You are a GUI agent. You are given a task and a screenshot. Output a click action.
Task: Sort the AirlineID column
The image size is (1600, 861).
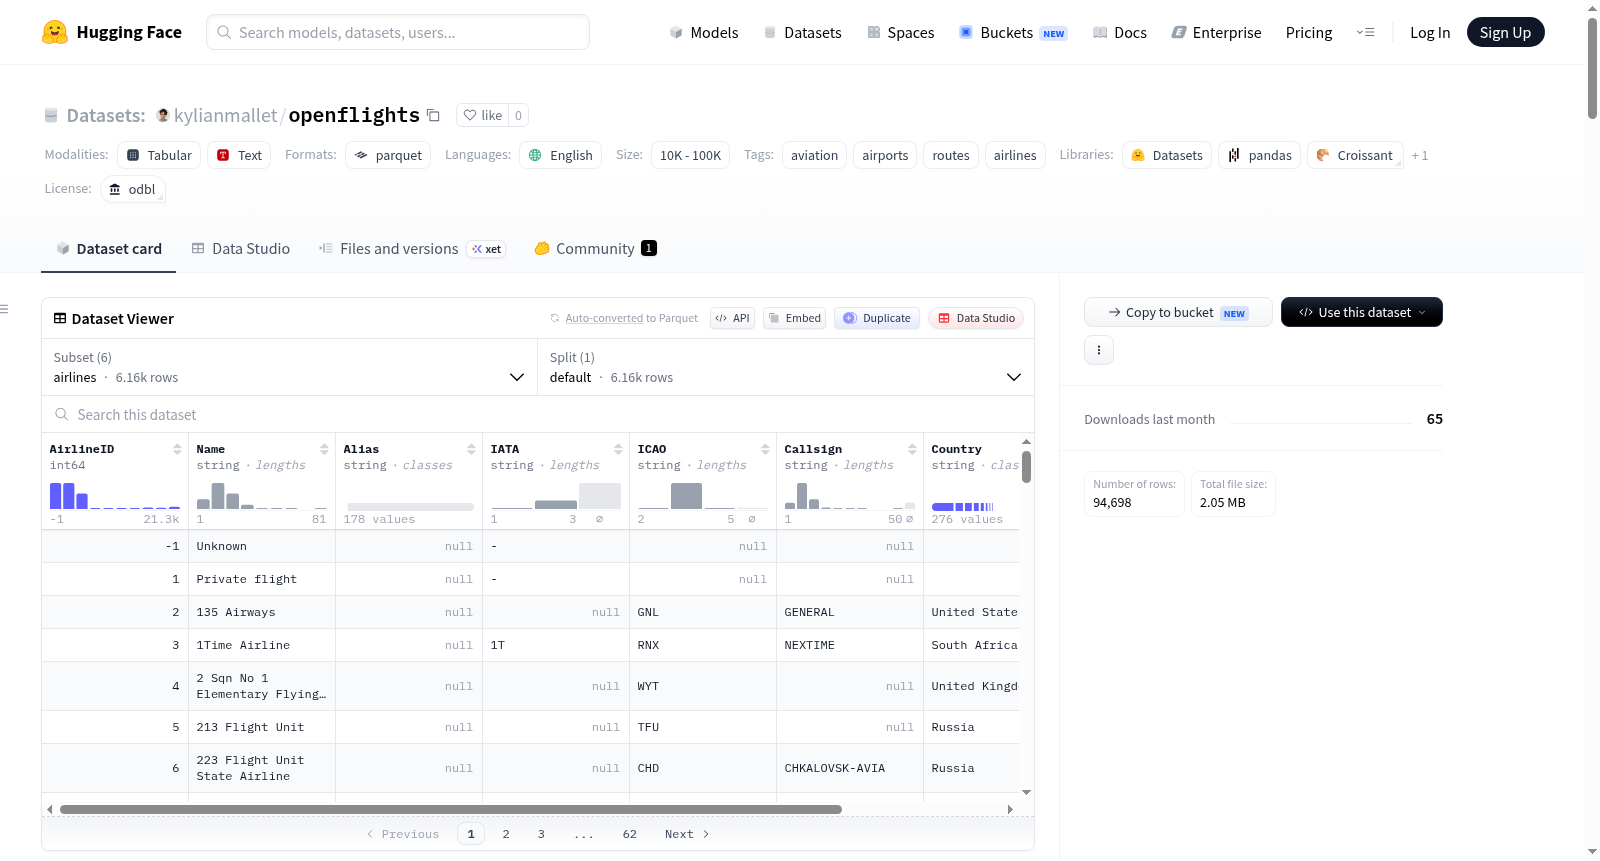177,449
